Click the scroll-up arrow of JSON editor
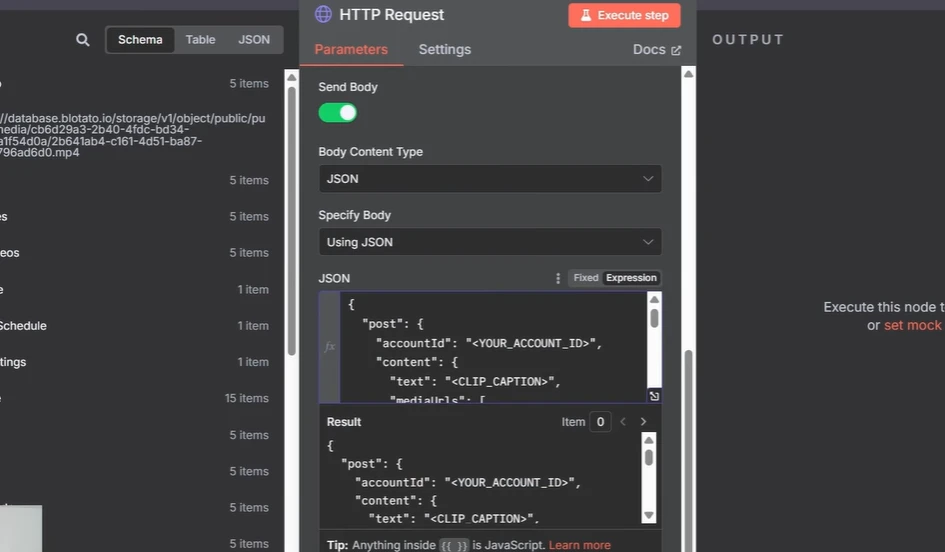 pyautogui.click(x=654, y=300)
